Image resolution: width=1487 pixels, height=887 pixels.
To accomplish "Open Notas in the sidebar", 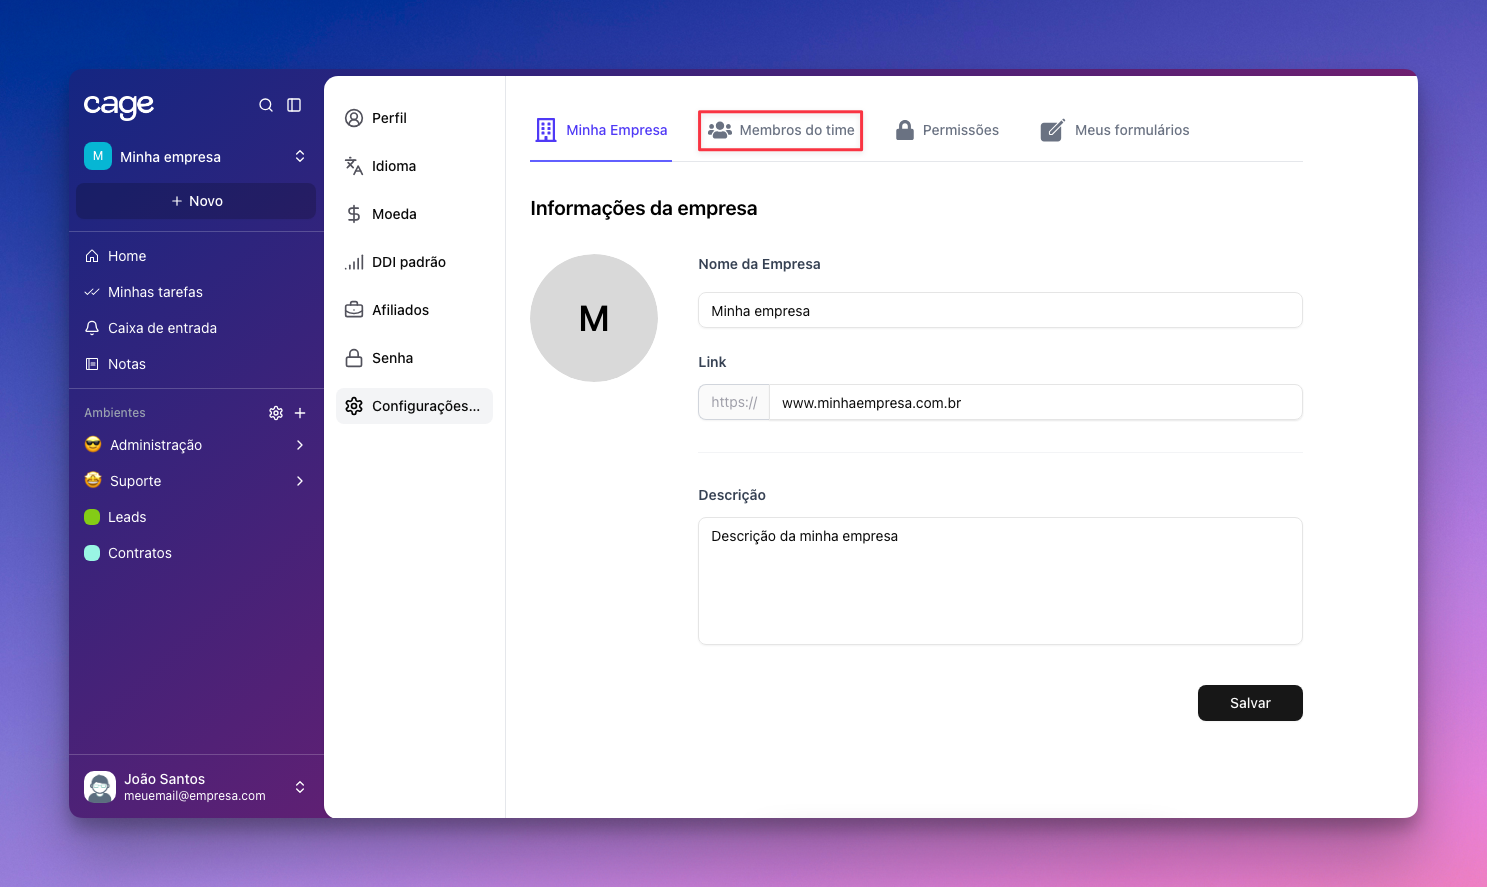I will coord(127,364).
